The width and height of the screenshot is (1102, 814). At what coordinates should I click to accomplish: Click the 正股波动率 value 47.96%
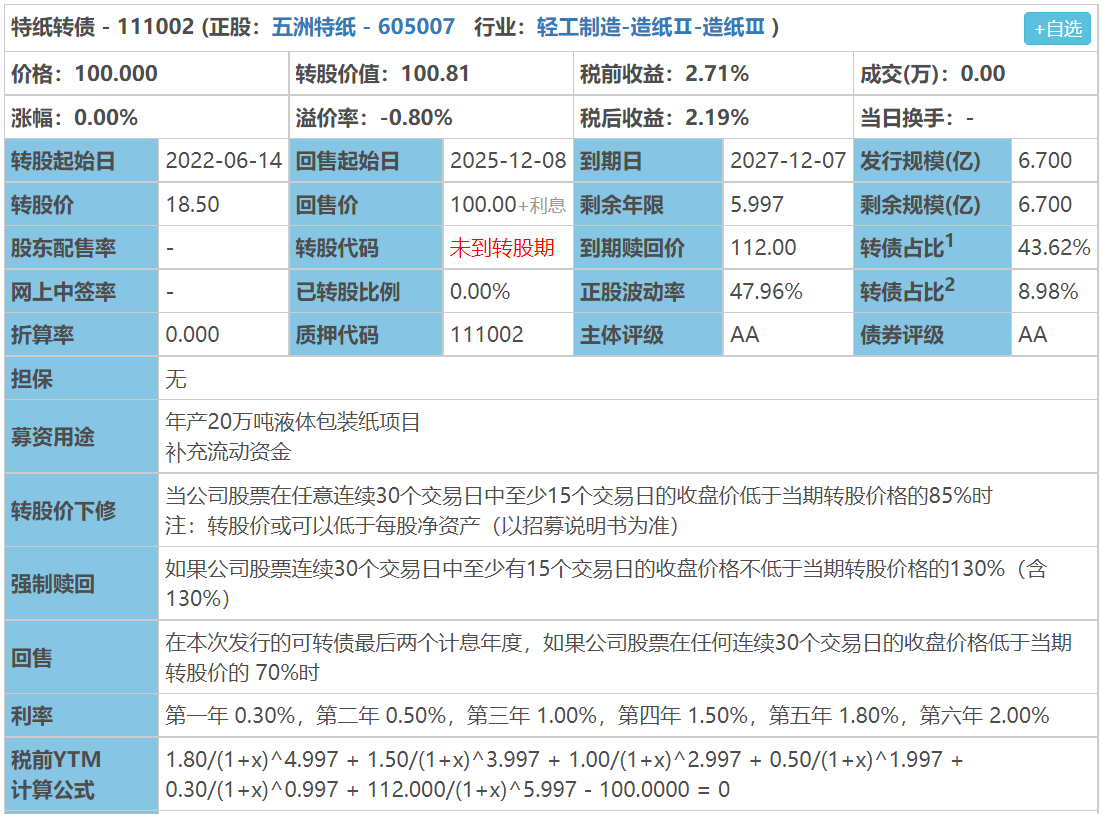coord(766,292)
